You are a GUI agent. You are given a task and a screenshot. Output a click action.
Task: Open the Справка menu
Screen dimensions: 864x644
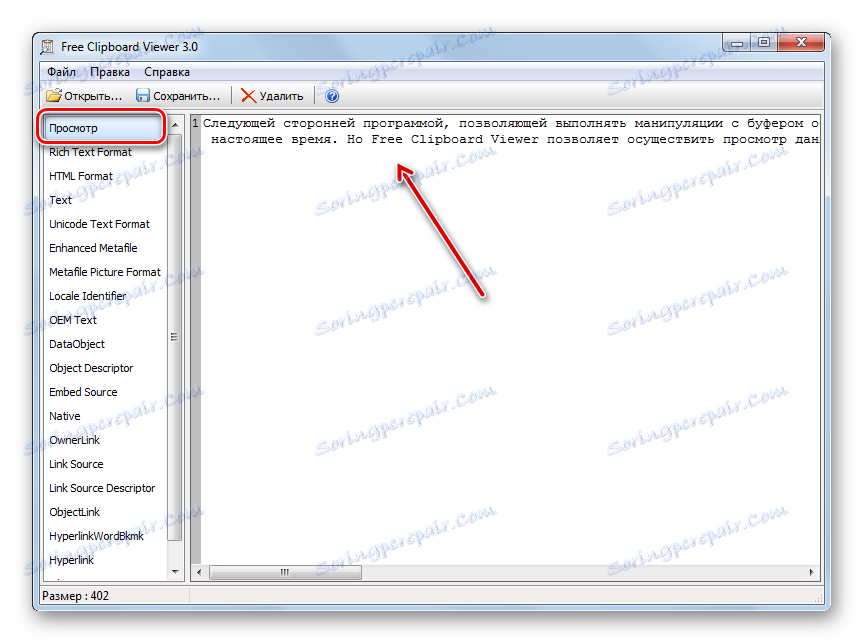(x=165, y=72)
